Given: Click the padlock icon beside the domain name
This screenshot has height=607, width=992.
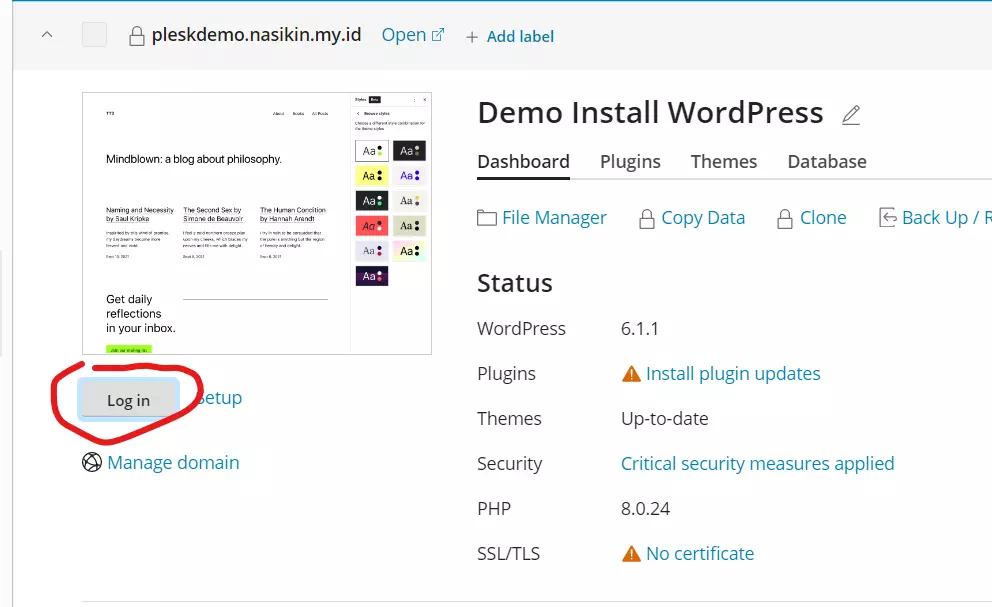Looking at the screenshot, I should (137, 36).
